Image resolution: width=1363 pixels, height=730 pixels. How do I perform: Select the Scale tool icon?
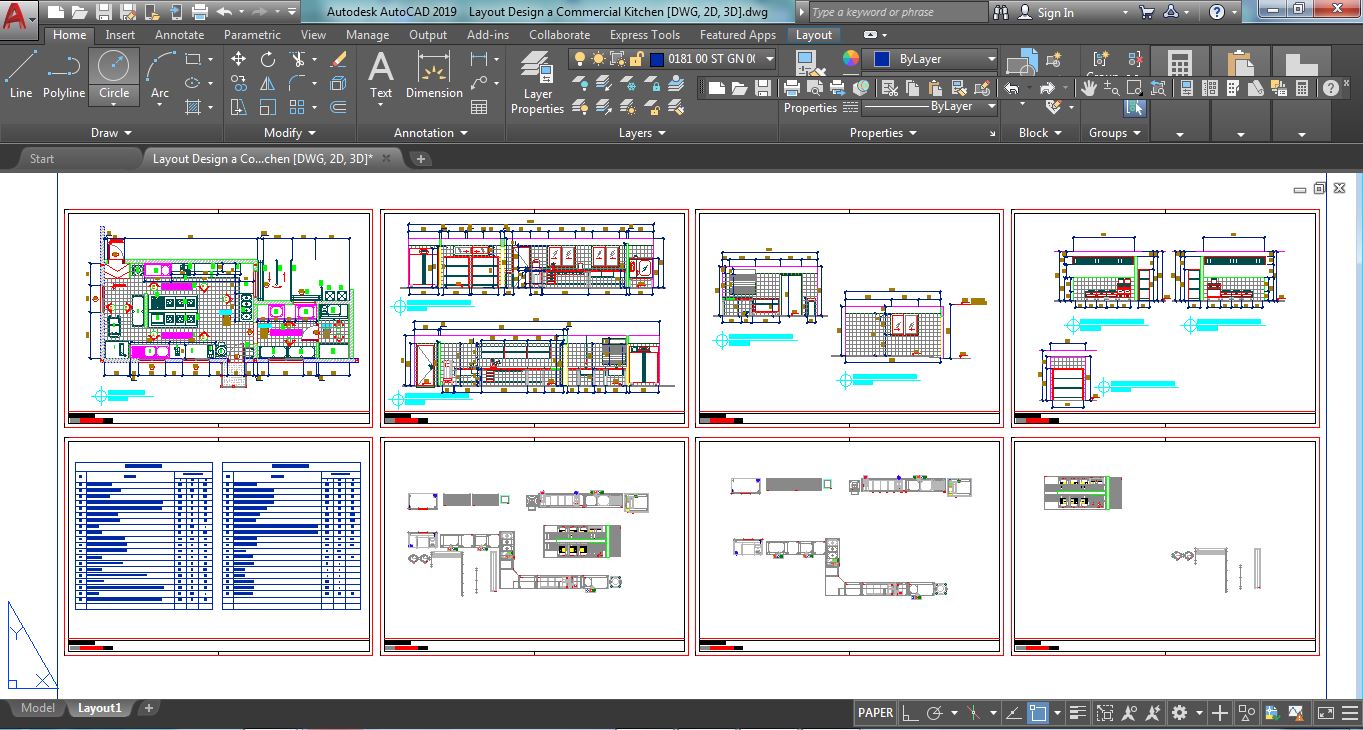click(268, 107)
